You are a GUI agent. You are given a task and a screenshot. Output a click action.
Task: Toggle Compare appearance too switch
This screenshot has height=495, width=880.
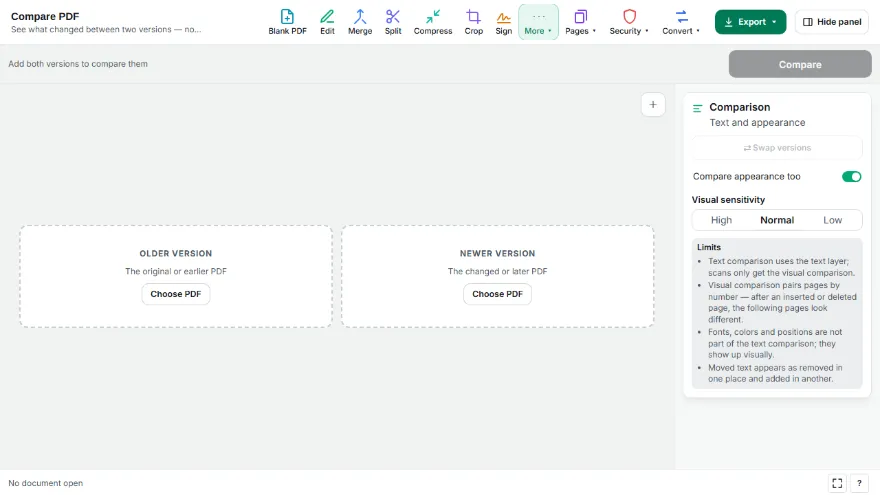coord(851,177)
